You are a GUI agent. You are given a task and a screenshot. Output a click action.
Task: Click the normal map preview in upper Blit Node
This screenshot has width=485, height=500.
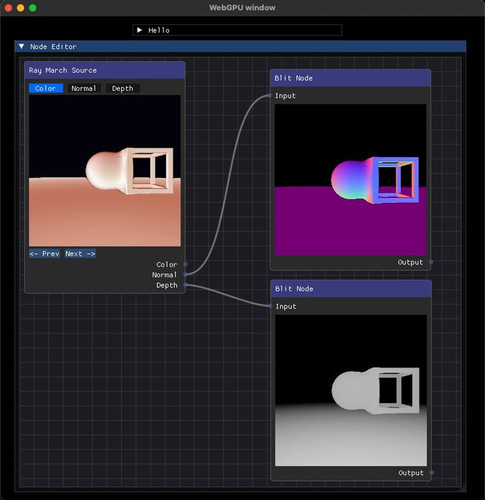350,180
